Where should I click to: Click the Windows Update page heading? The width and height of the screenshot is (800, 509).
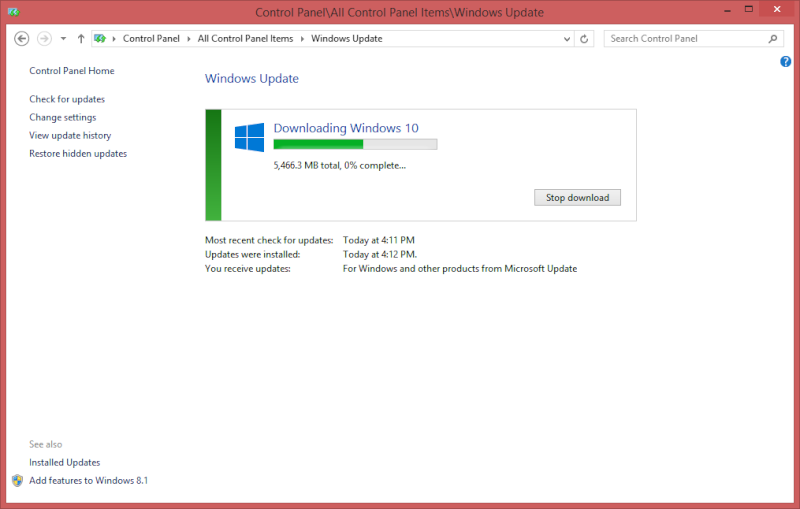(x=252, y=79)
